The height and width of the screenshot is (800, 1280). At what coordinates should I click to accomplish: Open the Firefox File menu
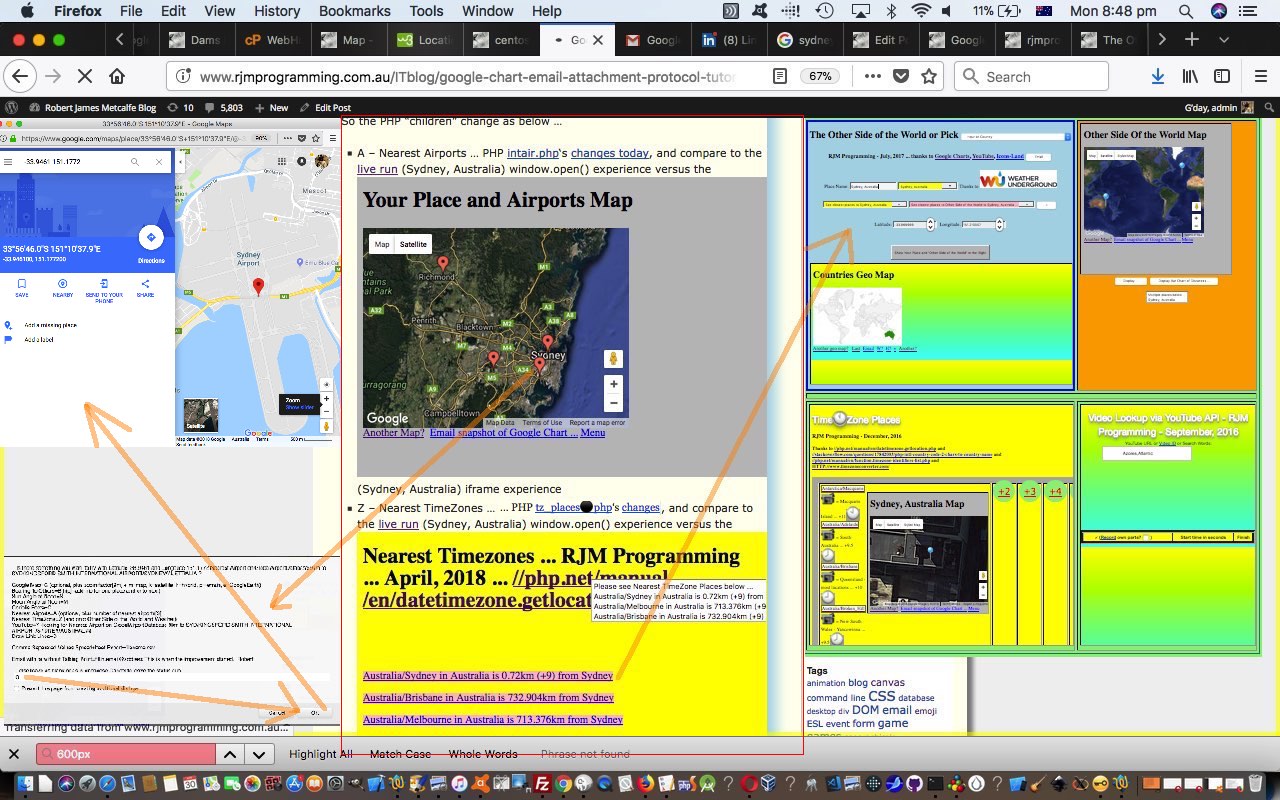pyautogui.click(x=131, y=11)
